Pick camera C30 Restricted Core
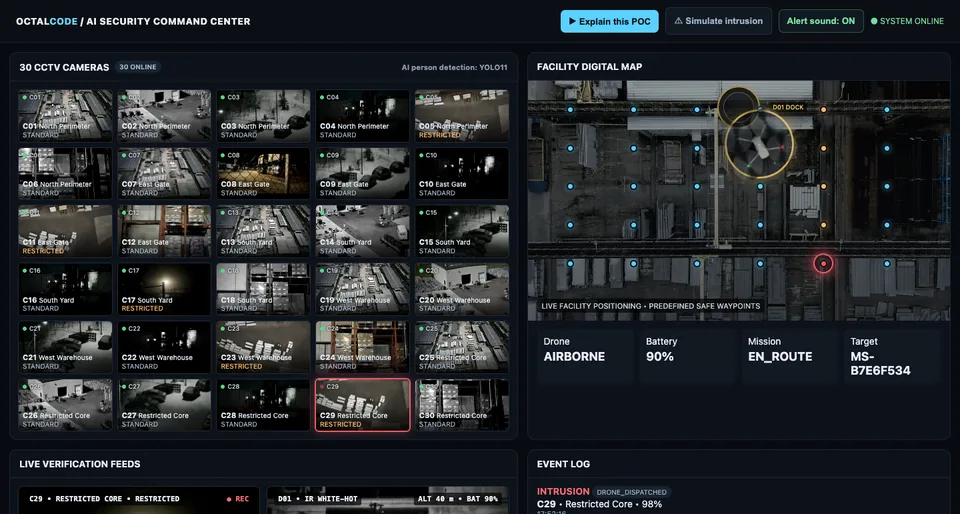 (462, 404)
